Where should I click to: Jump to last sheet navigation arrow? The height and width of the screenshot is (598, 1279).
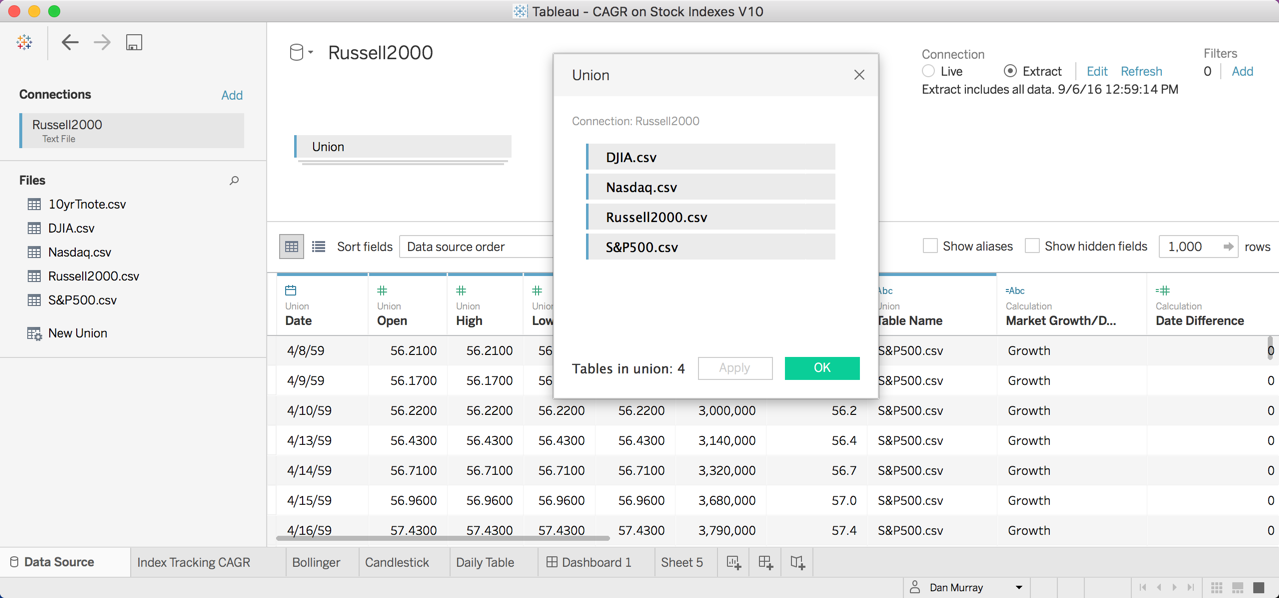tap(1191, 588)
